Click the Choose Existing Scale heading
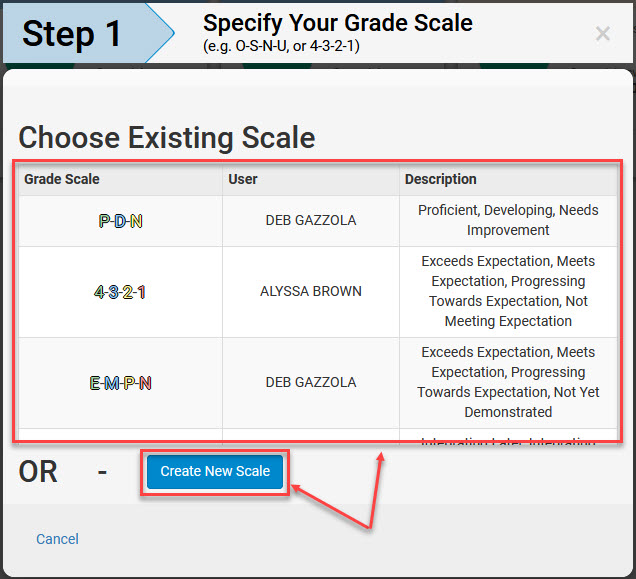The height and width of the screenshot is (579, 636). click(167, 138)
